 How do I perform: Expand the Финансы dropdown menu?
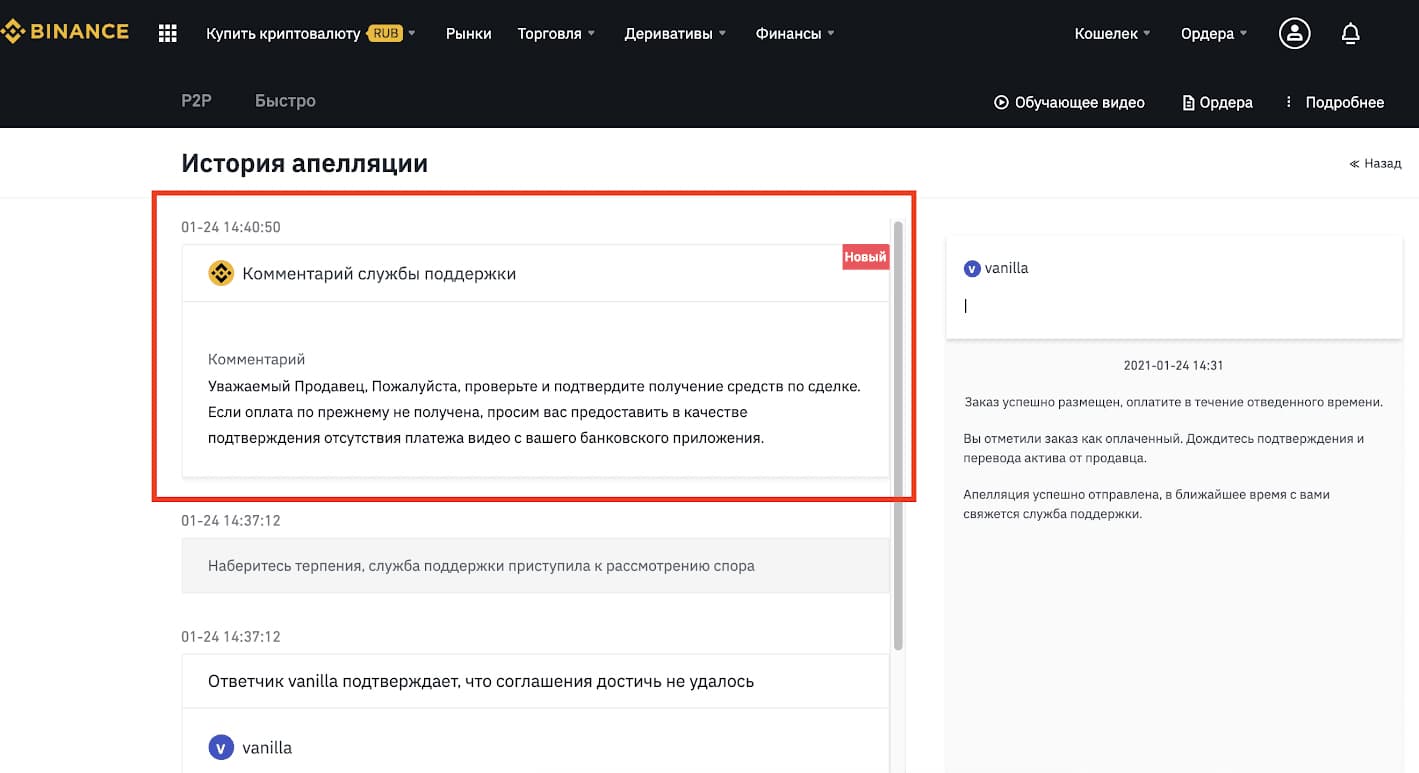[795, 33]
